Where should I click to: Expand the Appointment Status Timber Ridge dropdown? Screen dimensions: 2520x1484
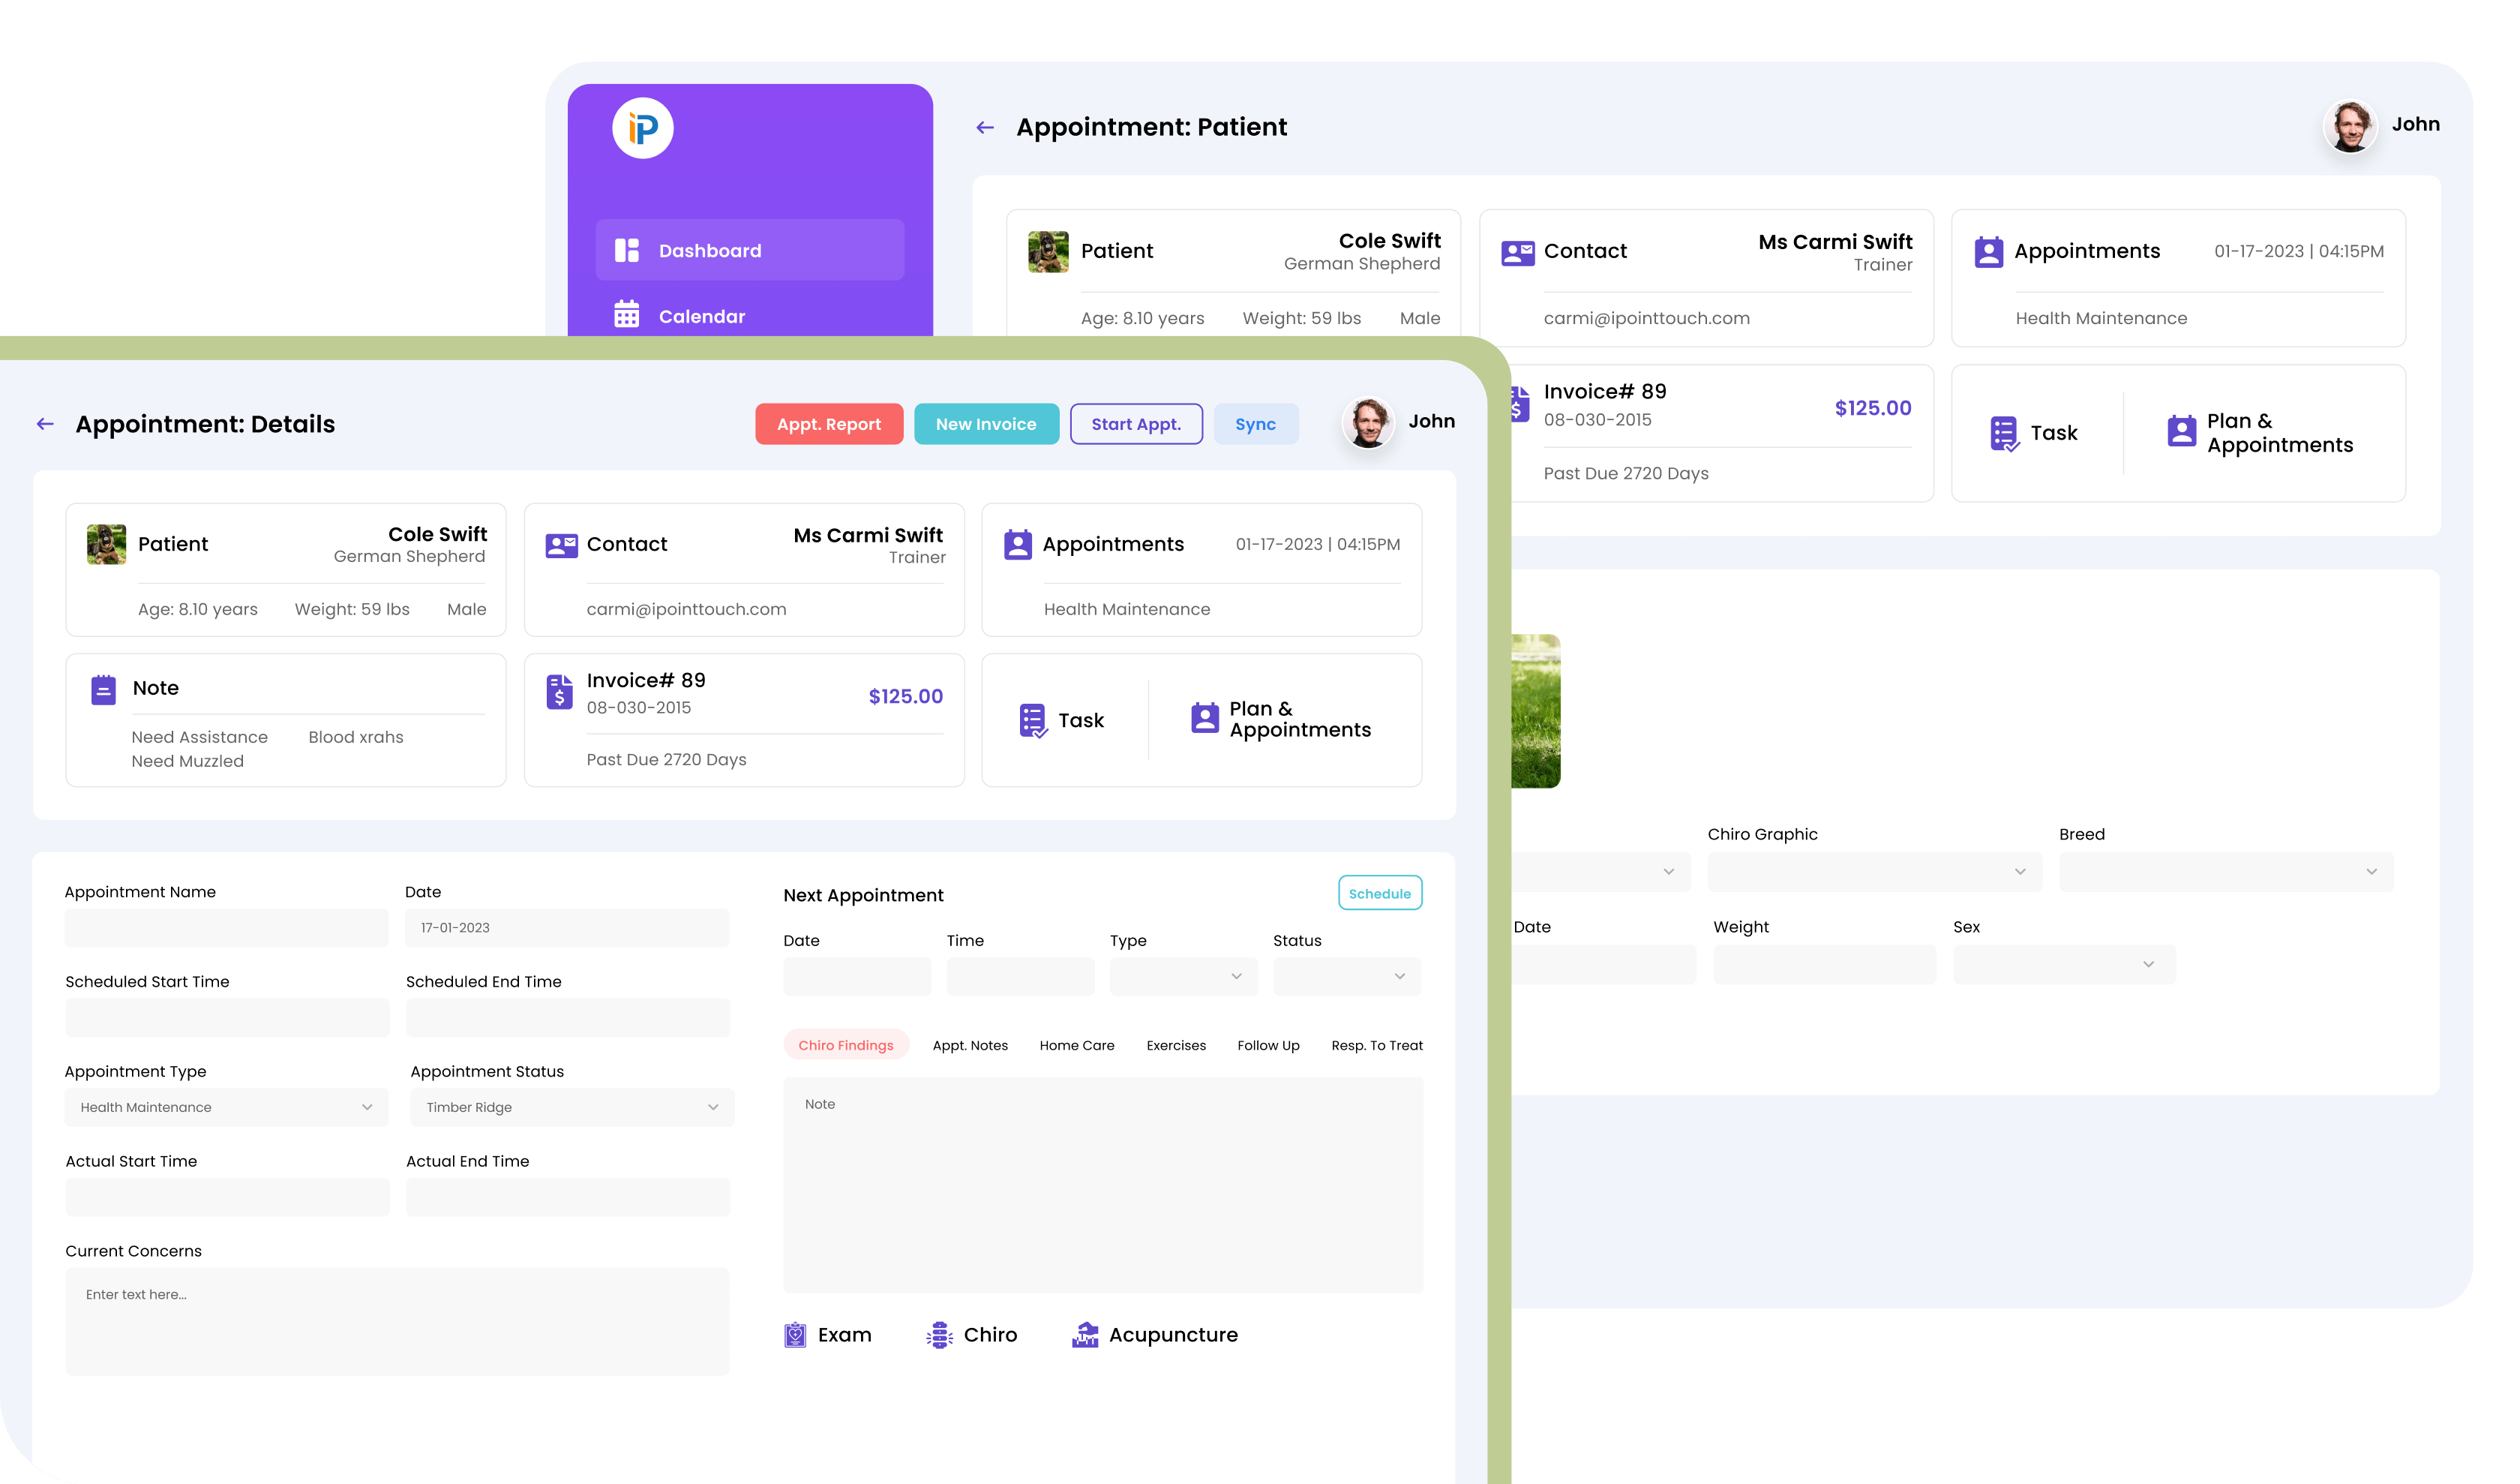[x=572, y=1107]
